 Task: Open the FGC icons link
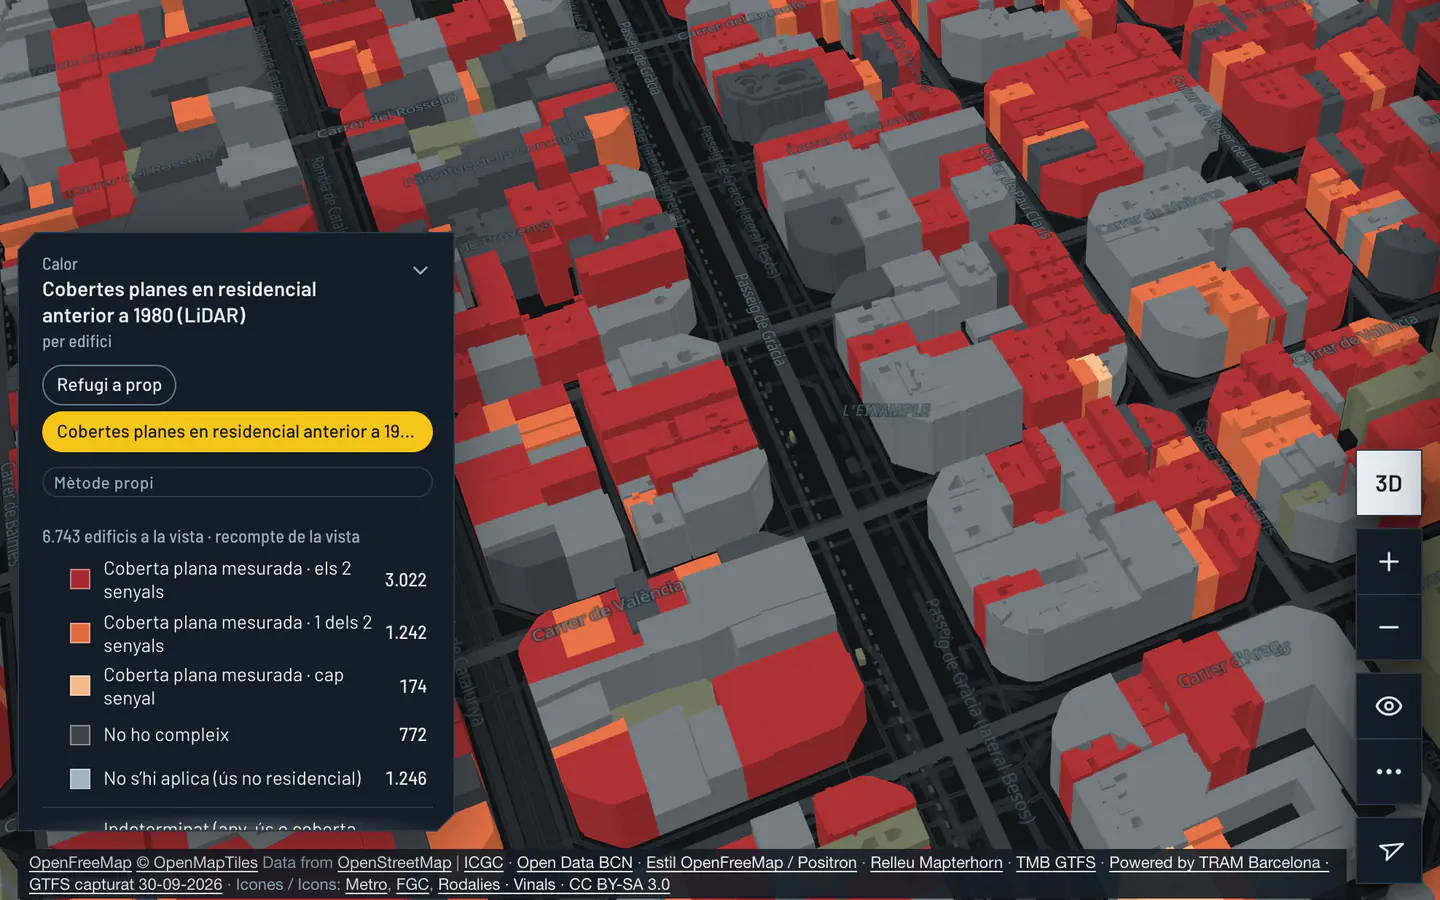point(412,885)
